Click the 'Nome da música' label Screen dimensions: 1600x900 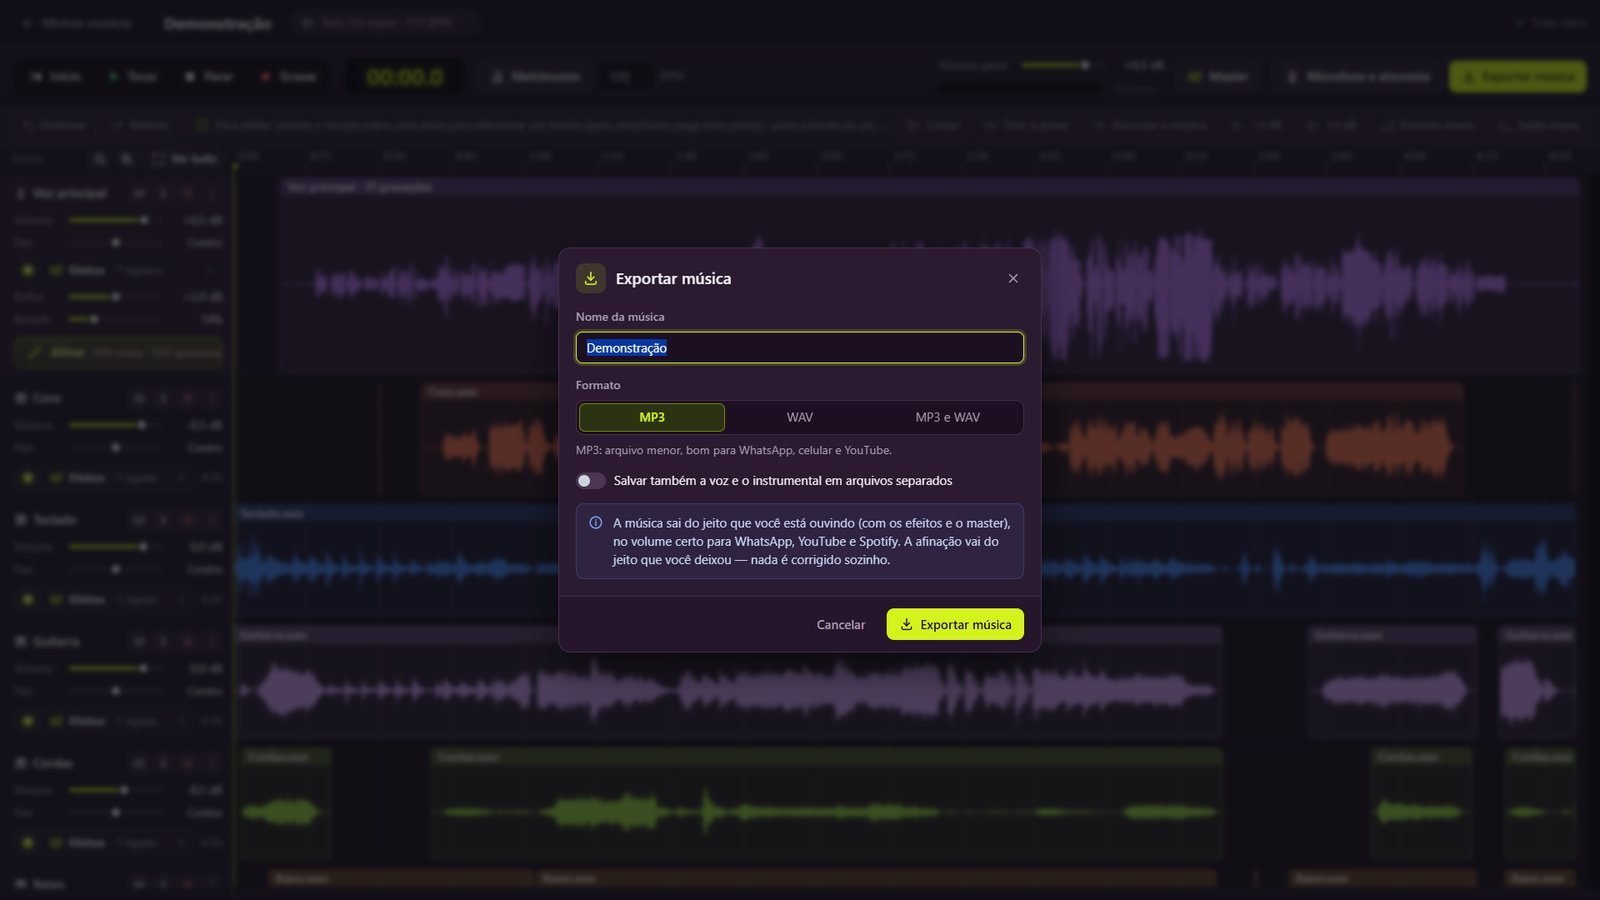click(x=620, y=317)
